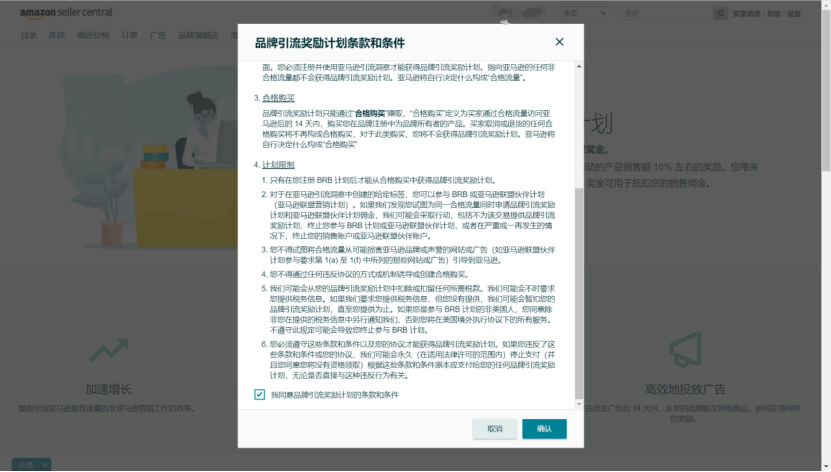
Task: Open the 买家消息 buyer messages link
Action: tap(746, 14)
